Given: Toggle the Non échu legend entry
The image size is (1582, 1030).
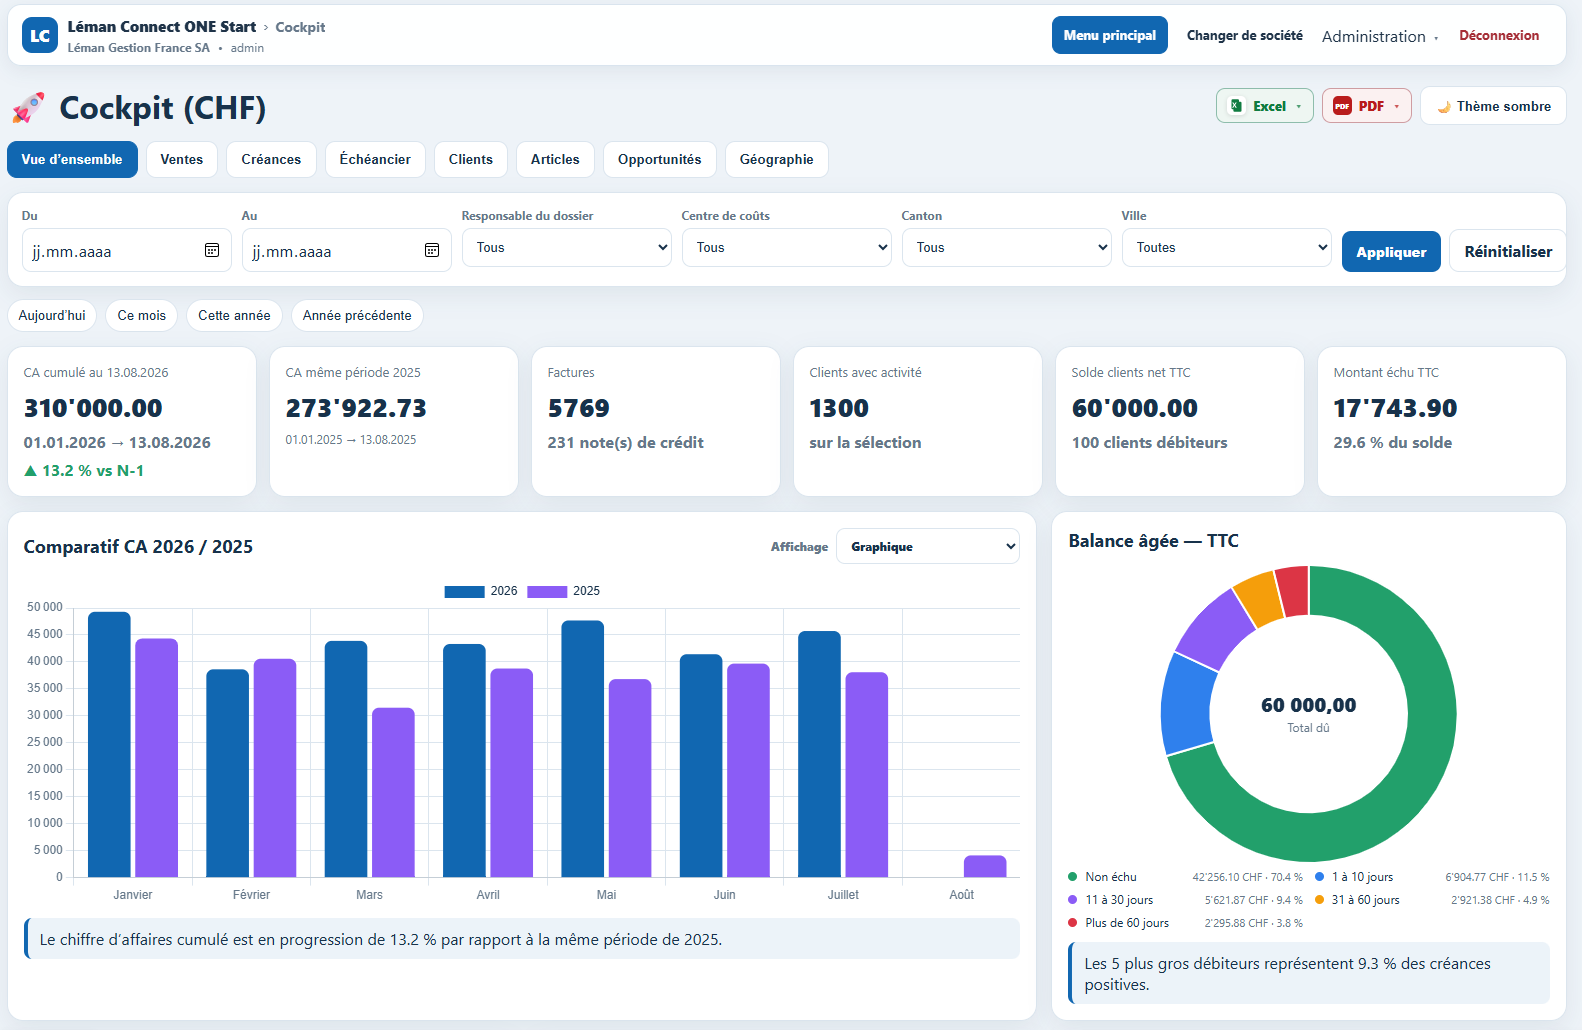Looking at the screenshot, I should coord(1103,877).
